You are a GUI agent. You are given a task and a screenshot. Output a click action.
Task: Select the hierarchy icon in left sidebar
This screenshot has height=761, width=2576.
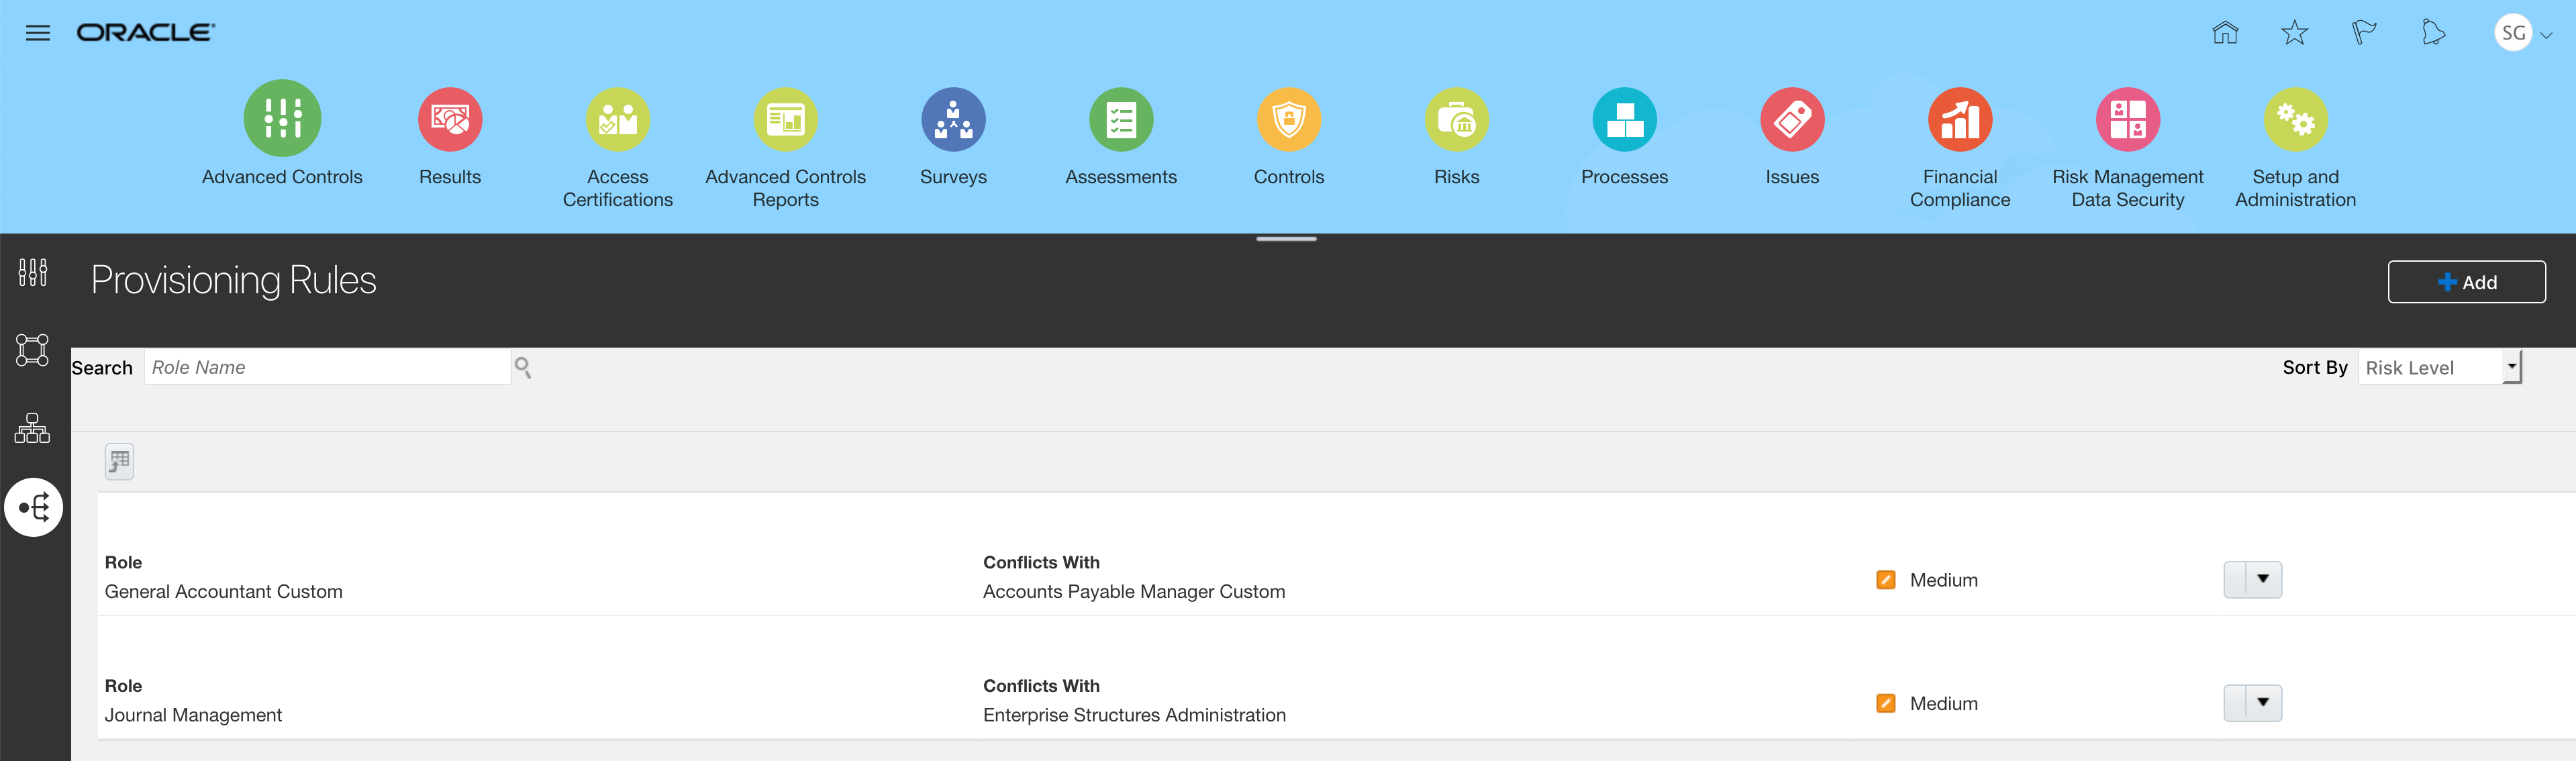click(33, 428)
